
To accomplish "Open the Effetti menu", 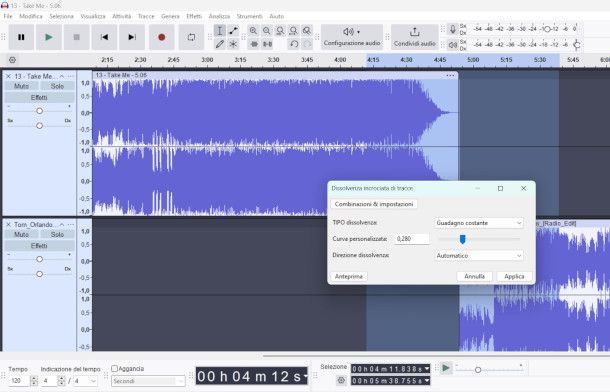I will coord(194,16).
